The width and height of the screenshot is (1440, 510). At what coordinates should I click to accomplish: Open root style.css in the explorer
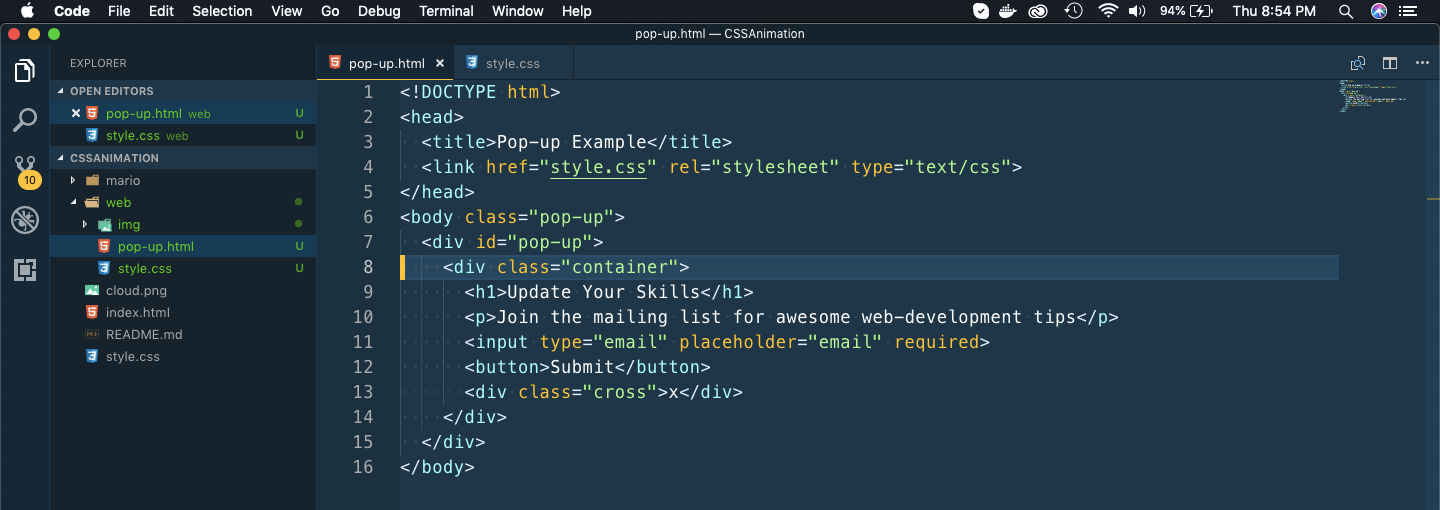pyautogui.click(x=183, y=357)
